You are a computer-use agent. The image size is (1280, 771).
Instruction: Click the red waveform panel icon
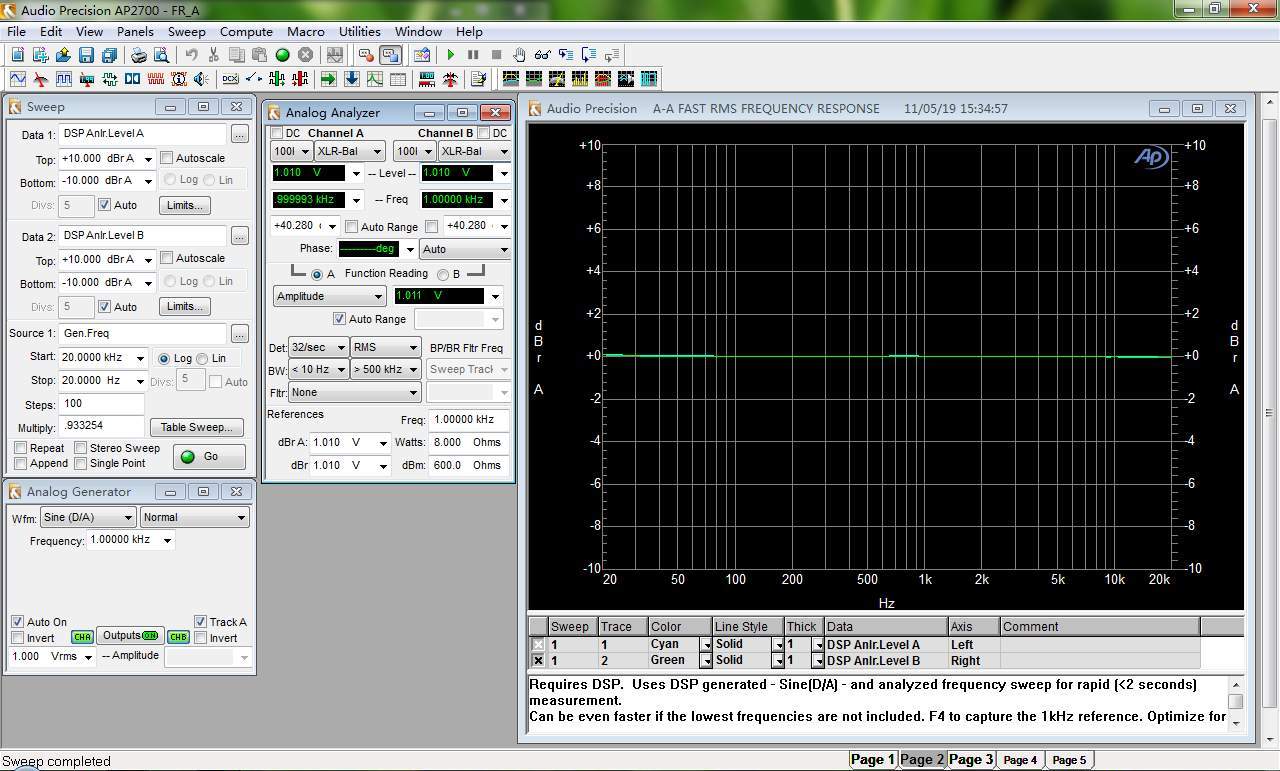(x=155, y=79)
